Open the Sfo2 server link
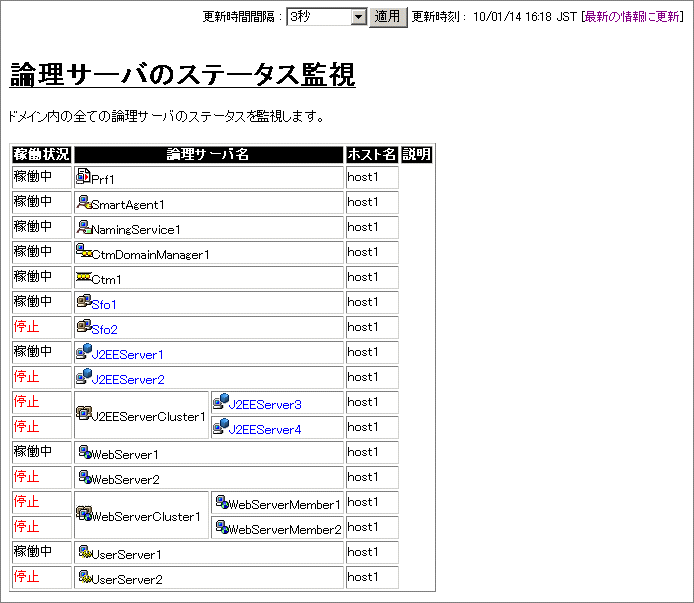The image size is (694, 603). pyautogui.click(x=104, y=330)
